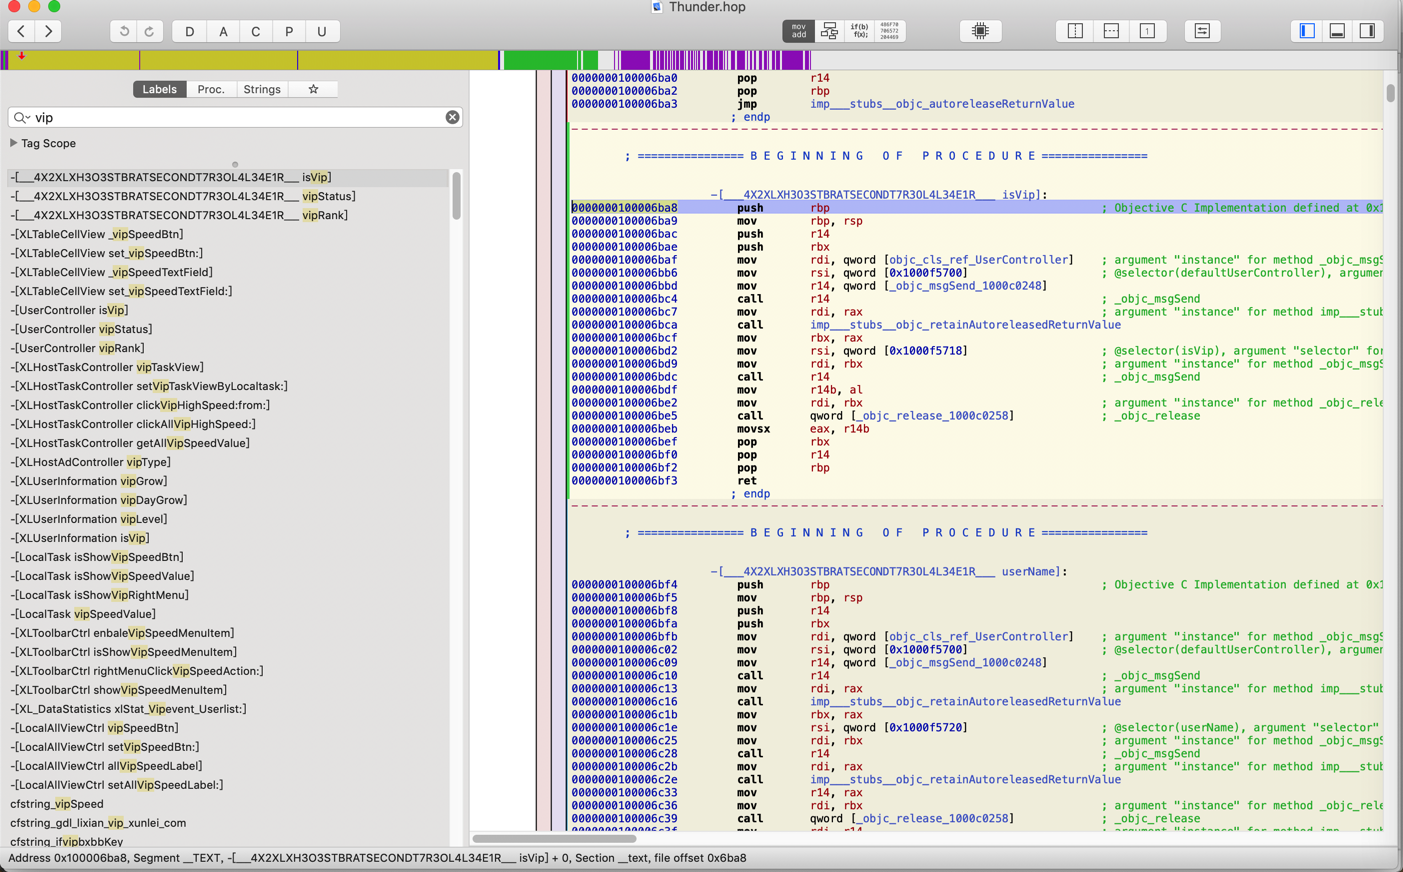Click the red arrow position marker
The width and height of the screenshot is (1403, 872).
21,56
